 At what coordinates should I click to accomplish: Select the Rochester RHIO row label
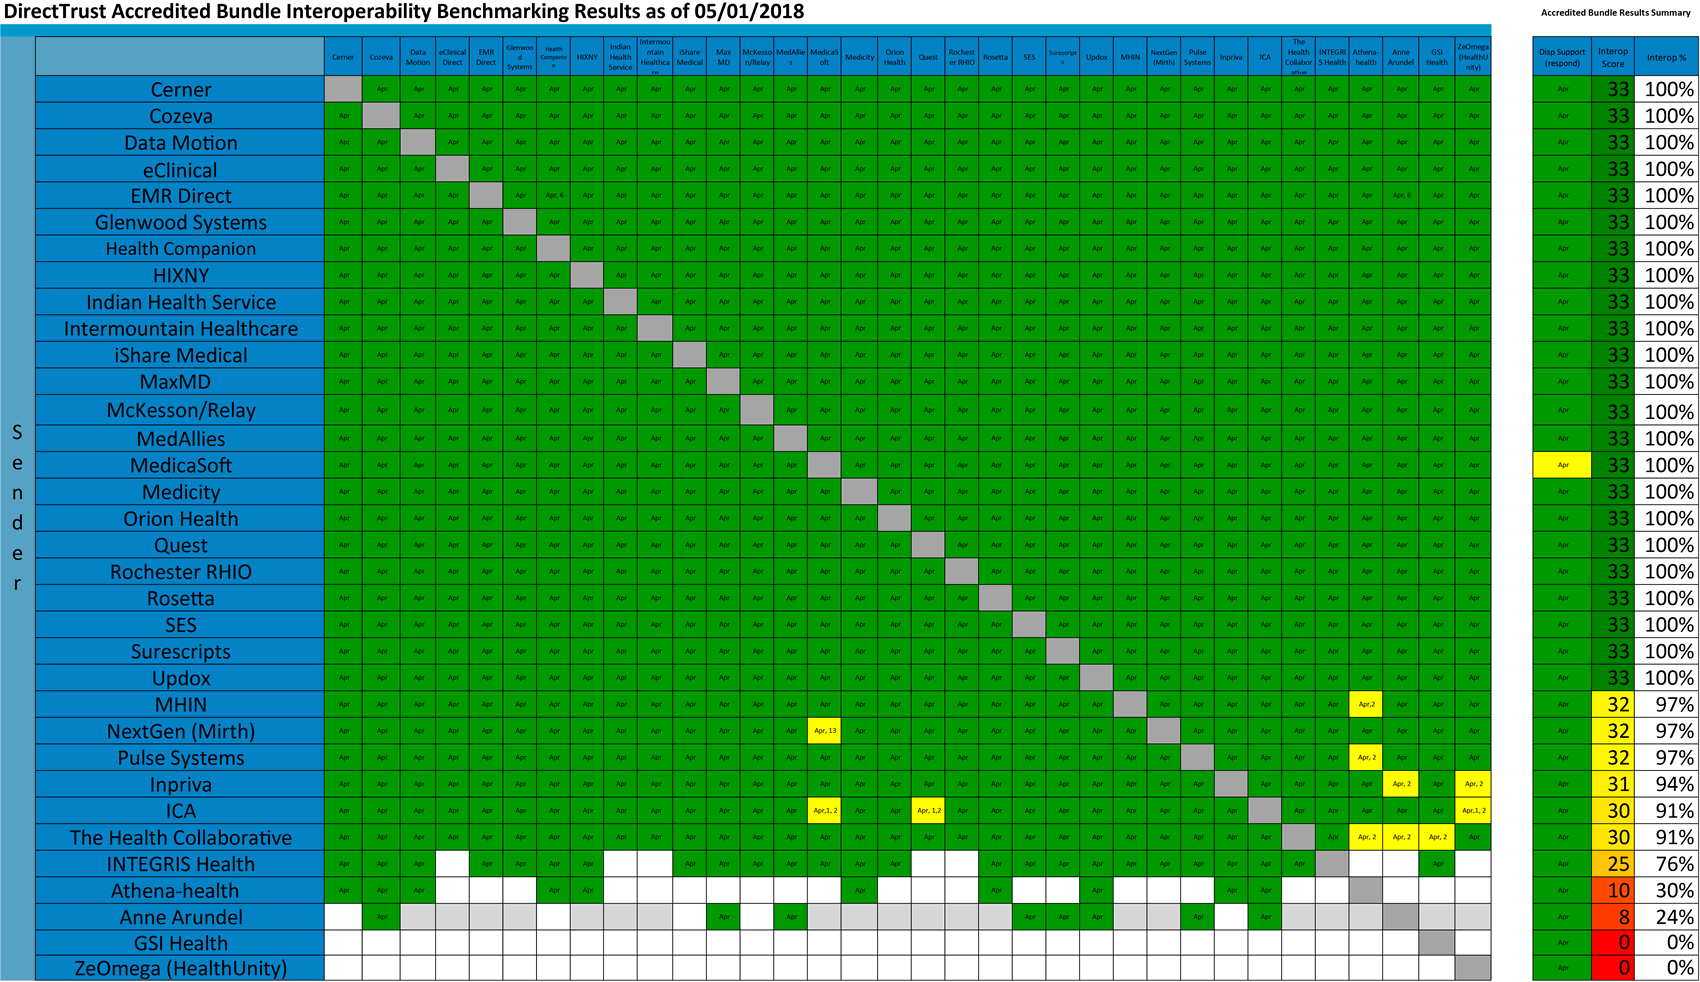(180, 572)
